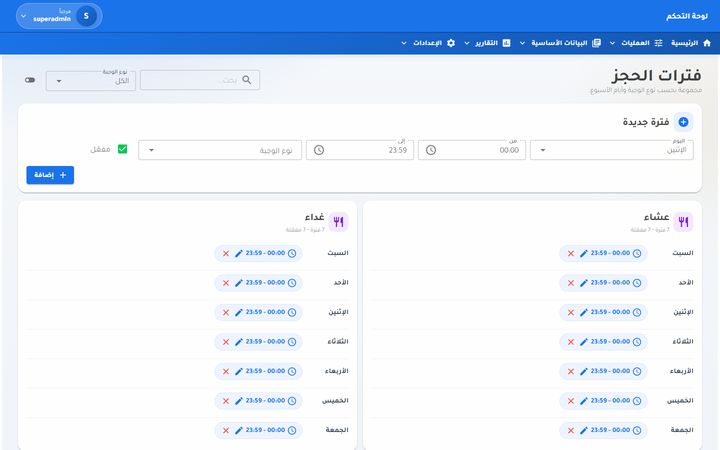Click the إضافة add button
This screenshot has height=450, width=720.
point(50,175)
